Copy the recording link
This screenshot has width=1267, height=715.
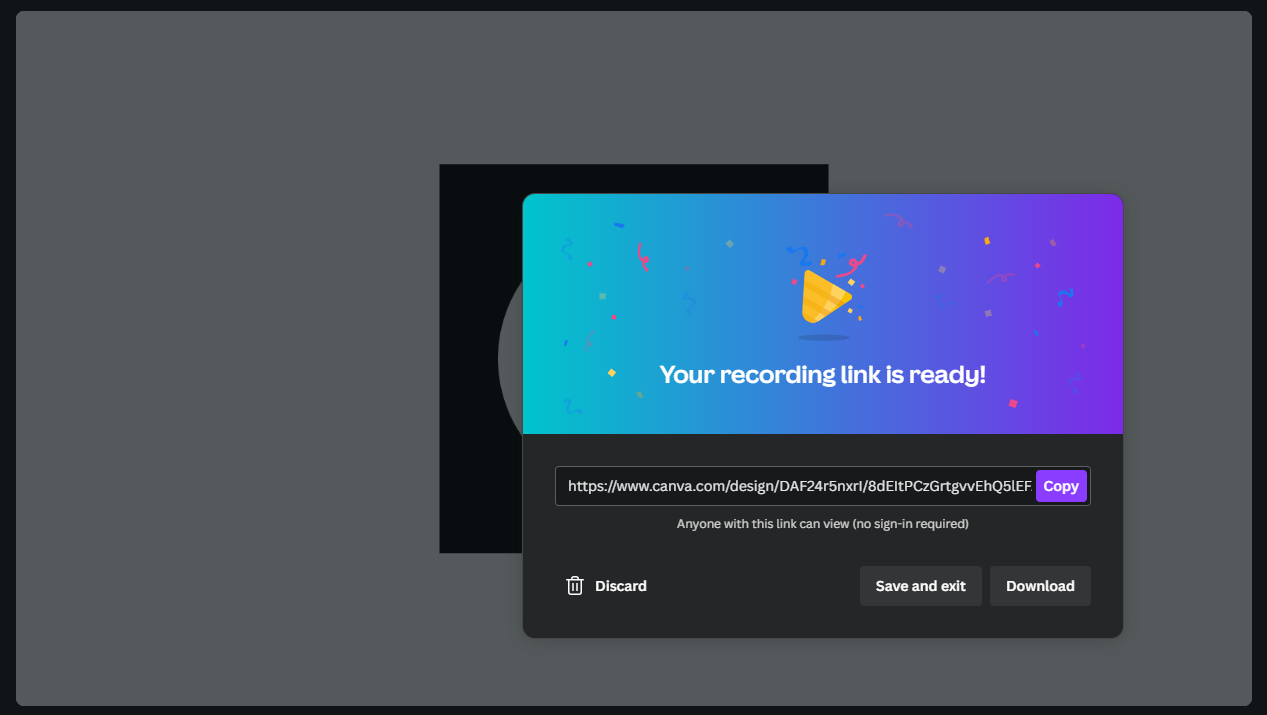(1061, 486)
